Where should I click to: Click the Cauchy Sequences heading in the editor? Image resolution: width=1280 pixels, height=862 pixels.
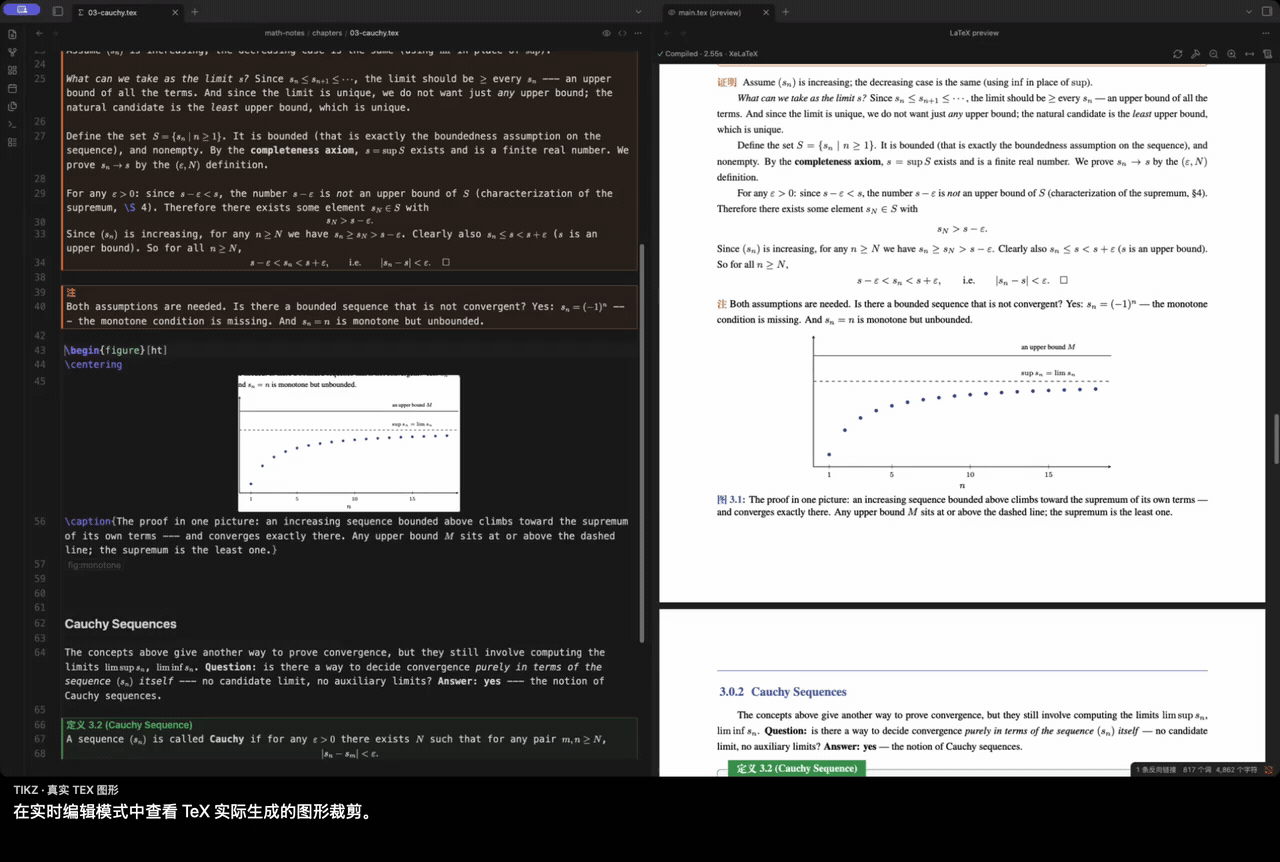[121, 624]
